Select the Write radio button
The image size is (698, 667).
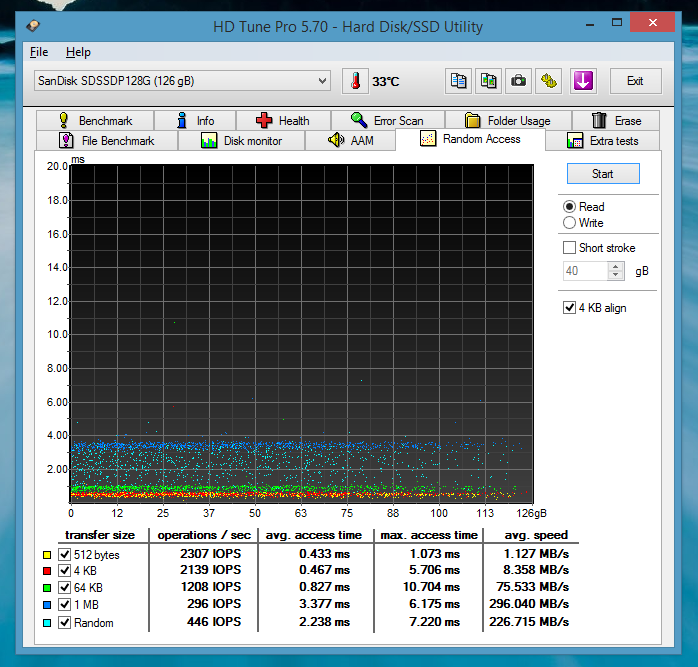[569, 223]
